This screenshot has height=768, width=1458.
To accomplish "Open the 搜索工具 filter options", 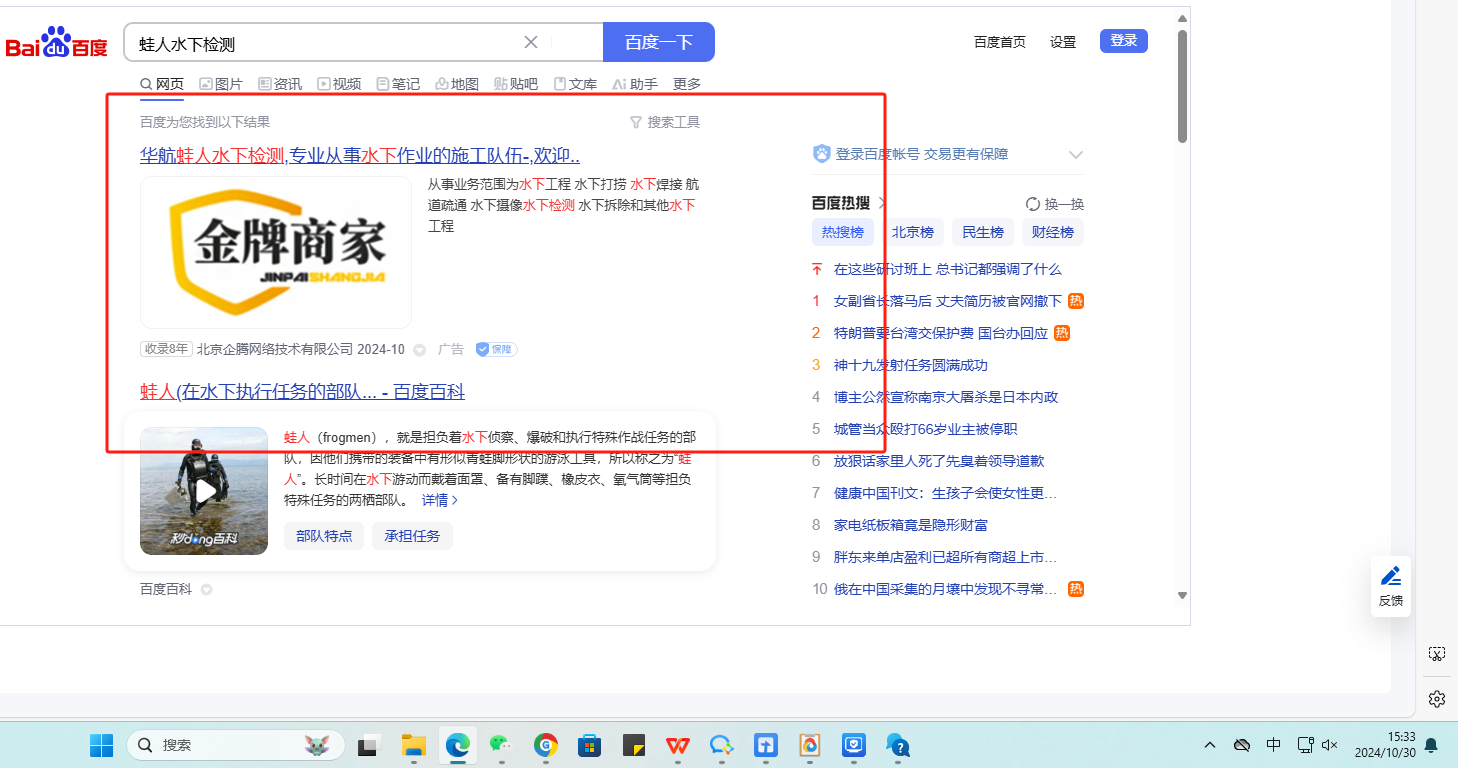I will [x=664, y=122].
